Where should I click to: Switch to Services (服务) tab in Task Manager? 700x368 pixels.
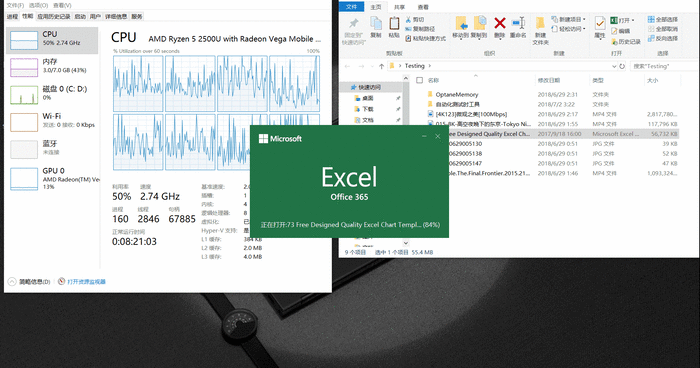[137, 17]
